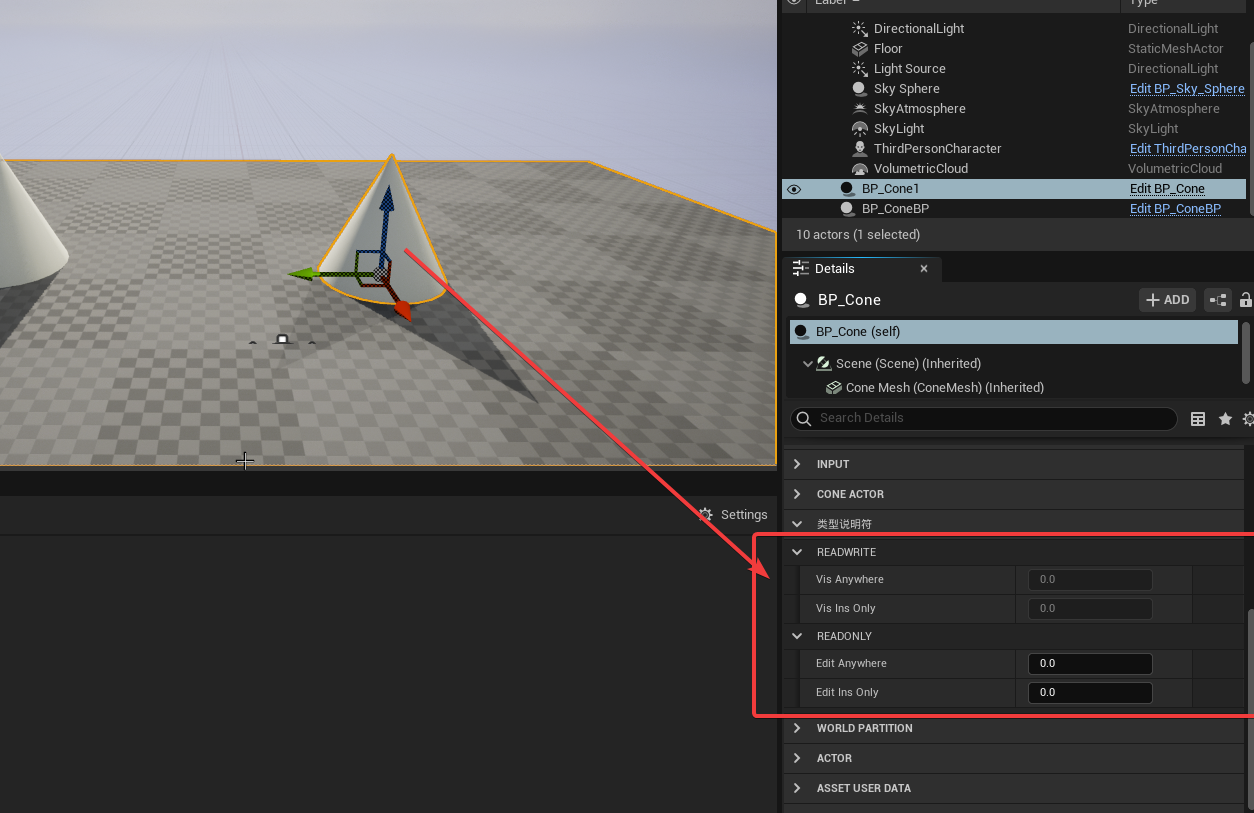Expand the ASSET USER DATA category

(797, 788)
